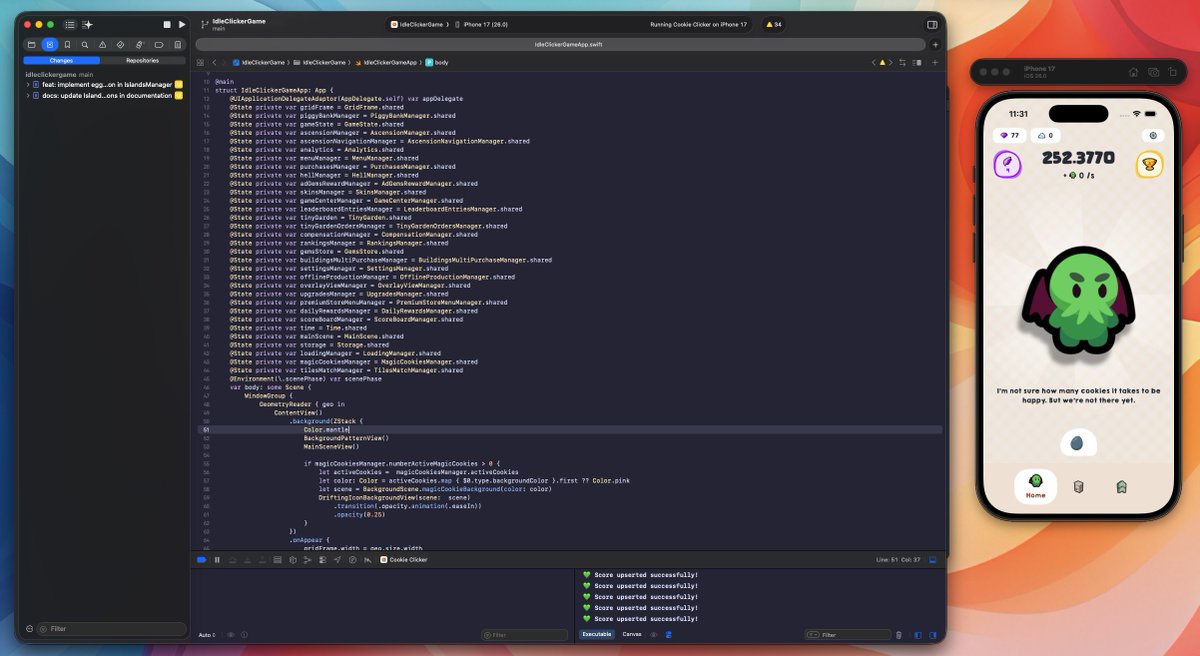The height and width of the screenshot is (656, 1200).
Task: Click the navigator Filter field at bottom
Action: tap(111, 629)
